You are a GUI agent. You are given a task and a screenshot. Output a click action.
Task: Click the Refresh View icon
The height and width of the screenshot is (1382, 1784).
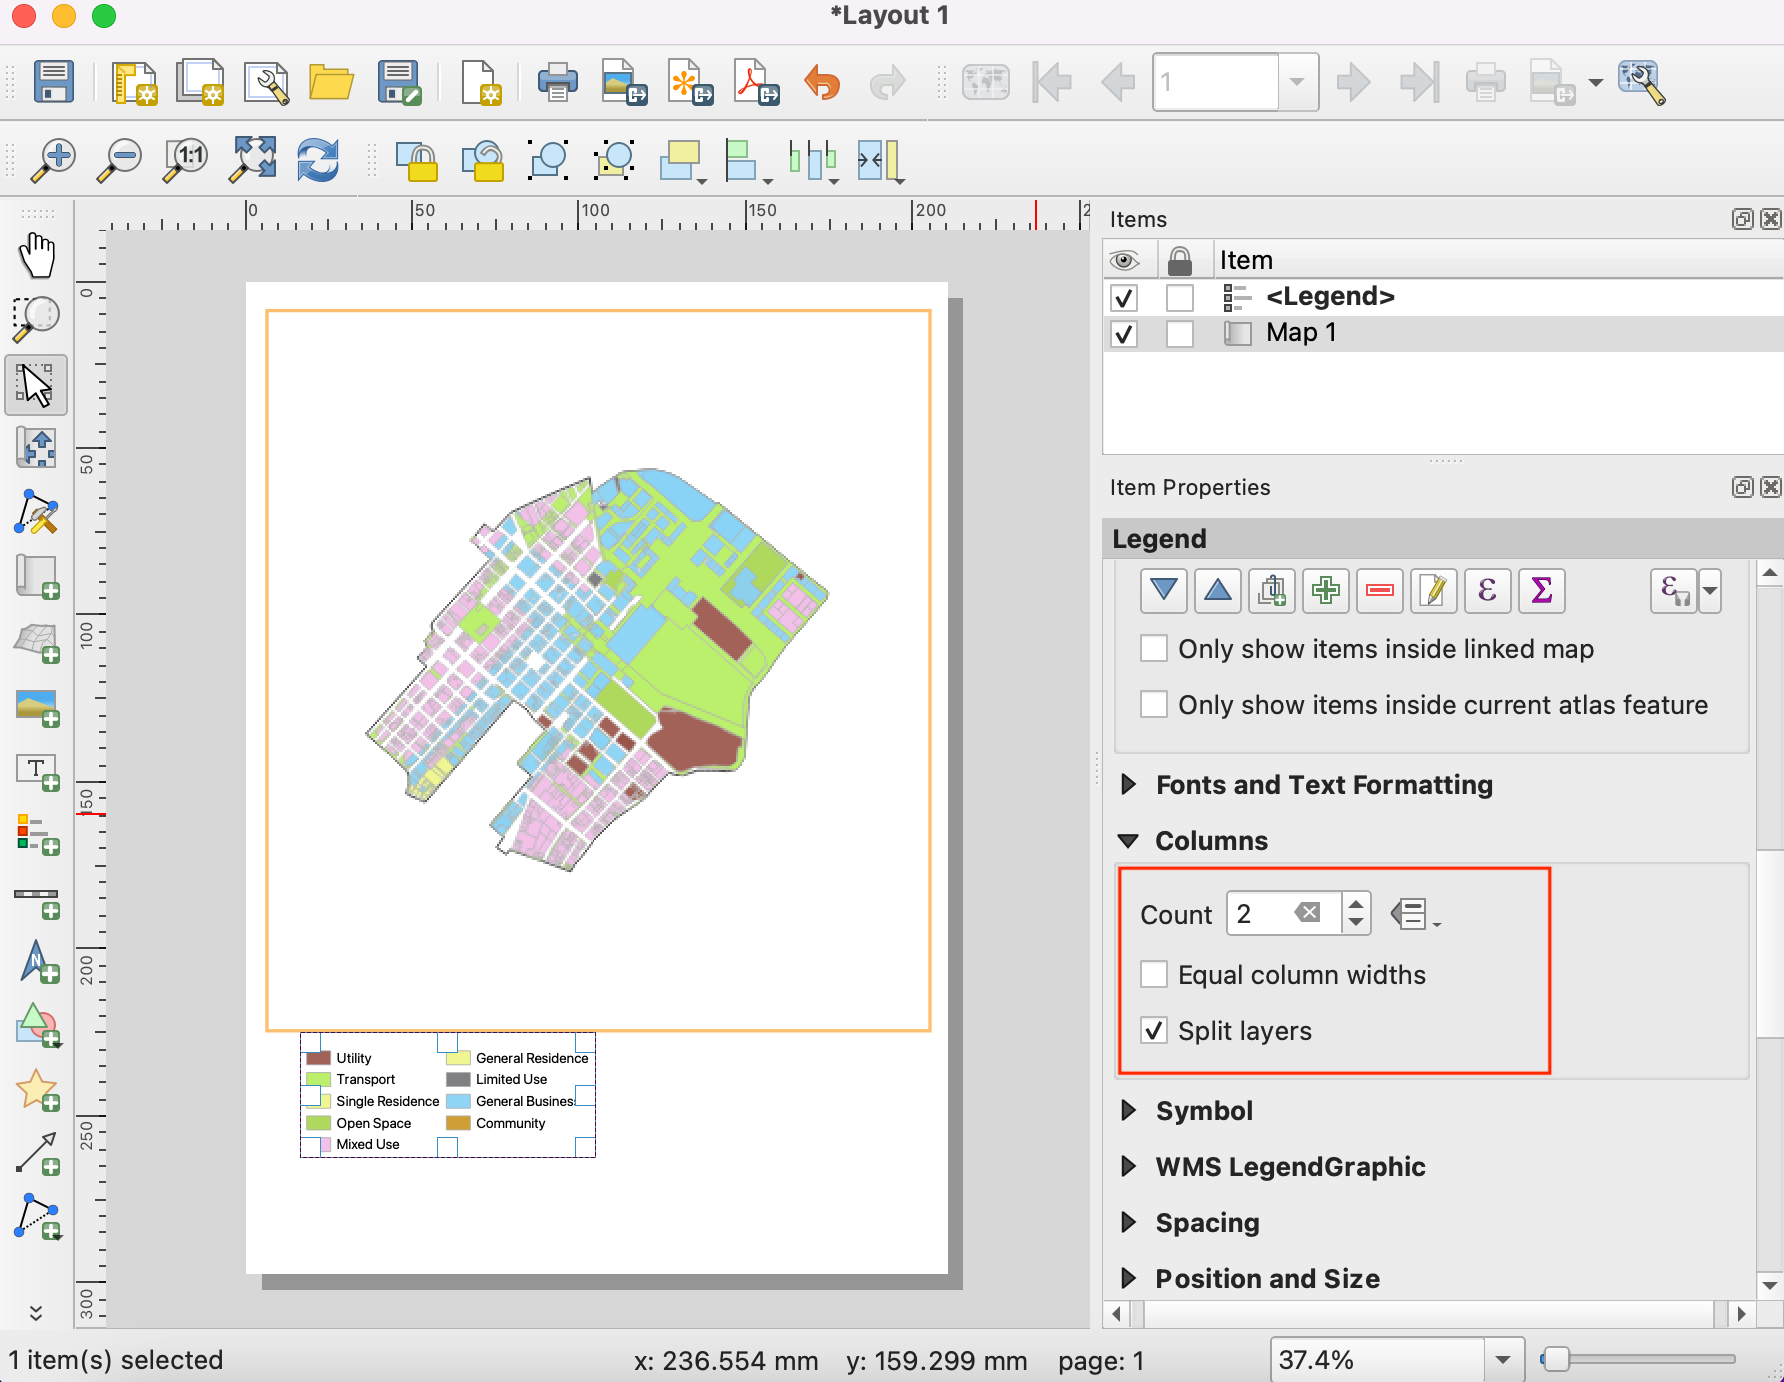point(318,160)
